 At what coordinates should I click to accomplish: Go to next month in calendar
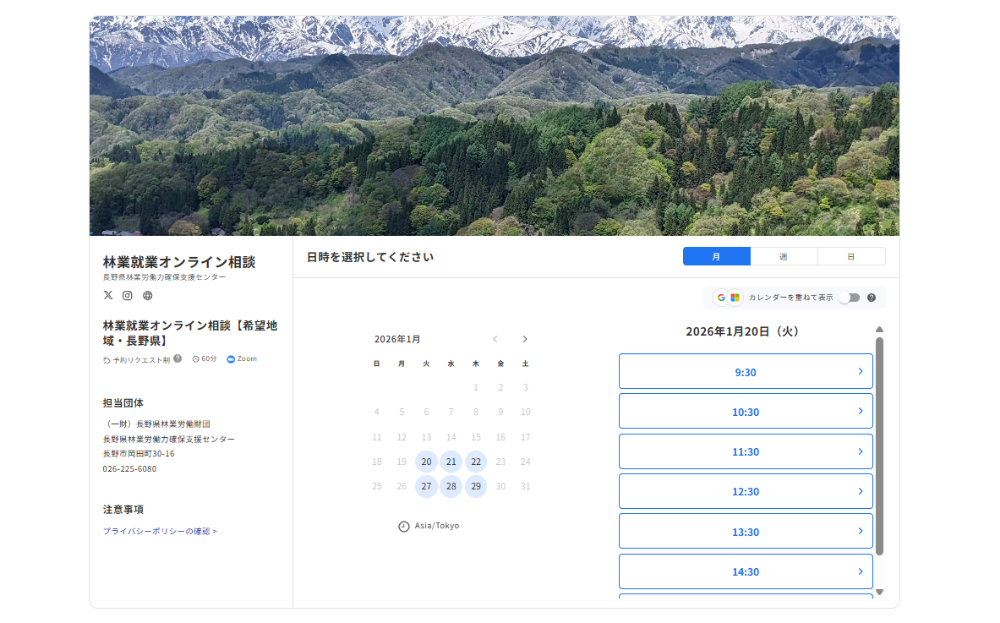[x=525, y=339]
